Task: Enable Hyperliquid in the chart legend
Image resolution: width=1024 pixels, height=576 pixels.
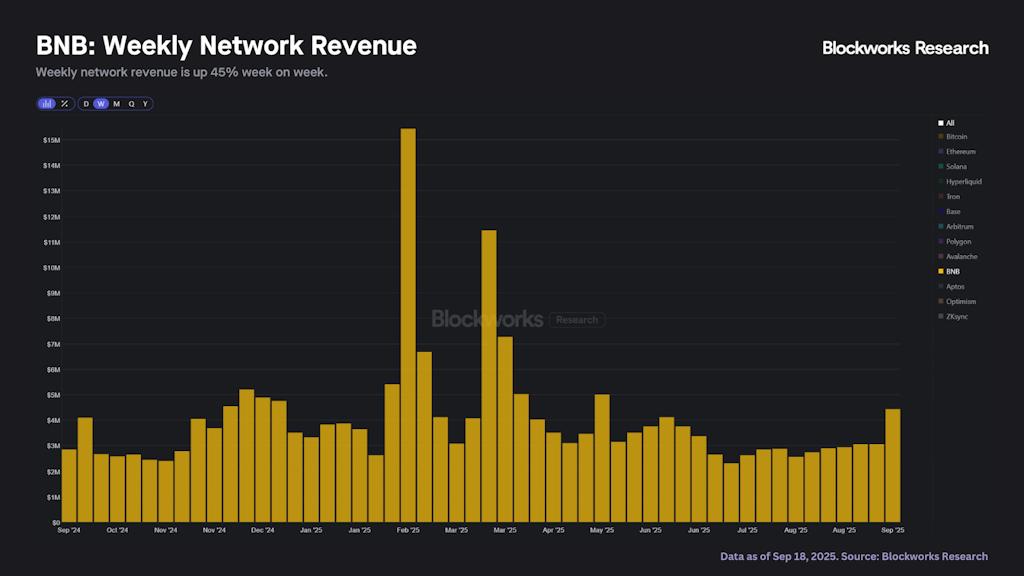Action: 963,182
